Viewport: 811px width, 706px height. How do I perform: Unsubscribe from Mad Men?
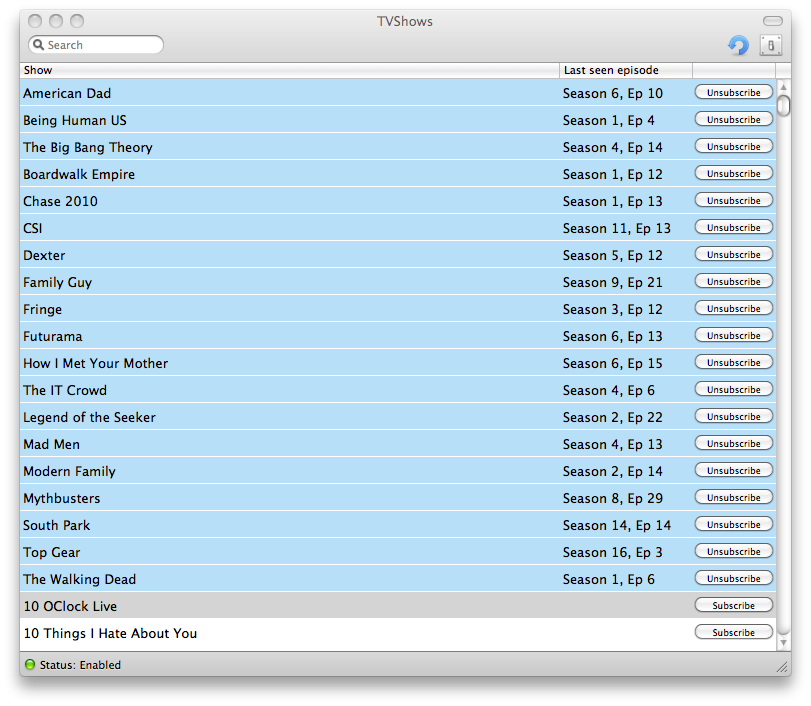click(x=733, y=443)
